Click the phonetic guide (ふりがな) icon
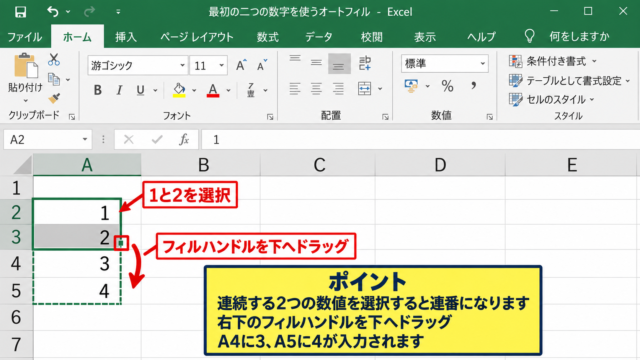640x360 pixels. (x=251, y=90)
